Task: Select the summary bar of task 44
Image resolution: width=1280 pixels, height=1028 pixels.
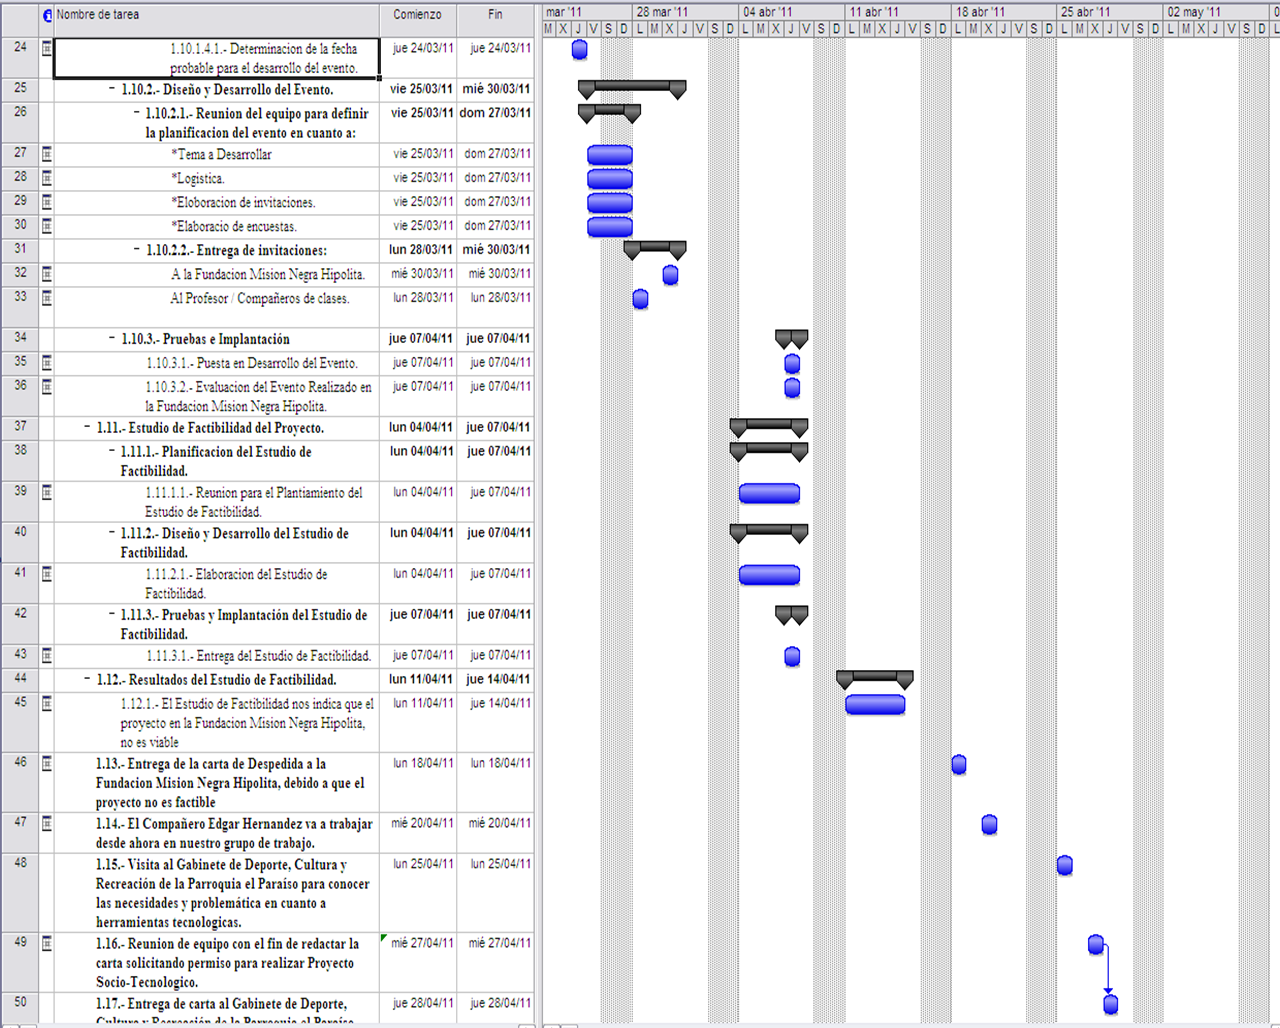Action: click(875, 679)
